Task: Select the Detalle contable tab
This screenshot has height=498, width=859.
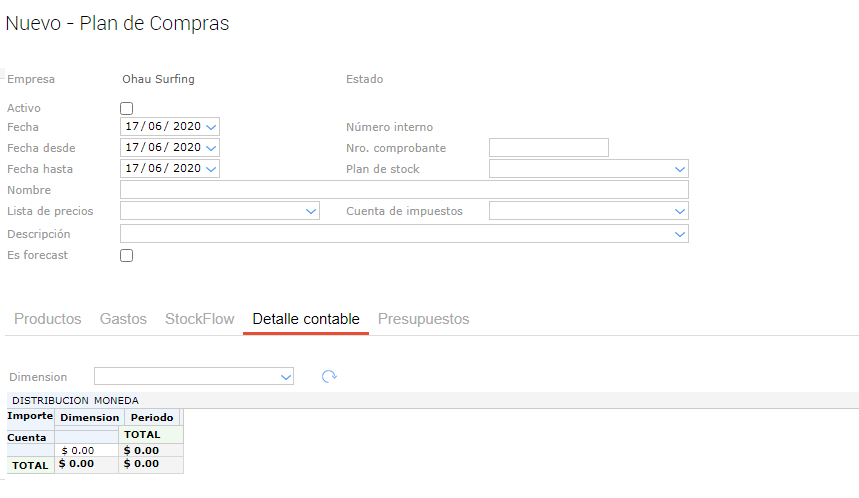Action: [306, 319]
